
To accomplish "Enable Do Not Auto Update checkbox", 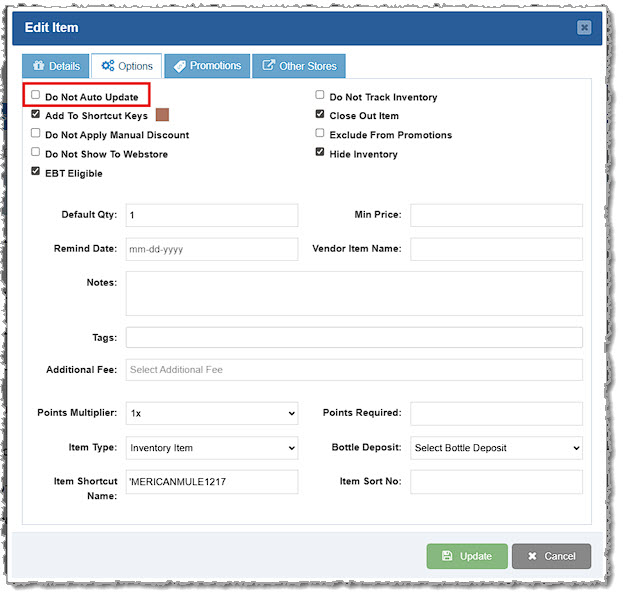I will coord(35,95).
